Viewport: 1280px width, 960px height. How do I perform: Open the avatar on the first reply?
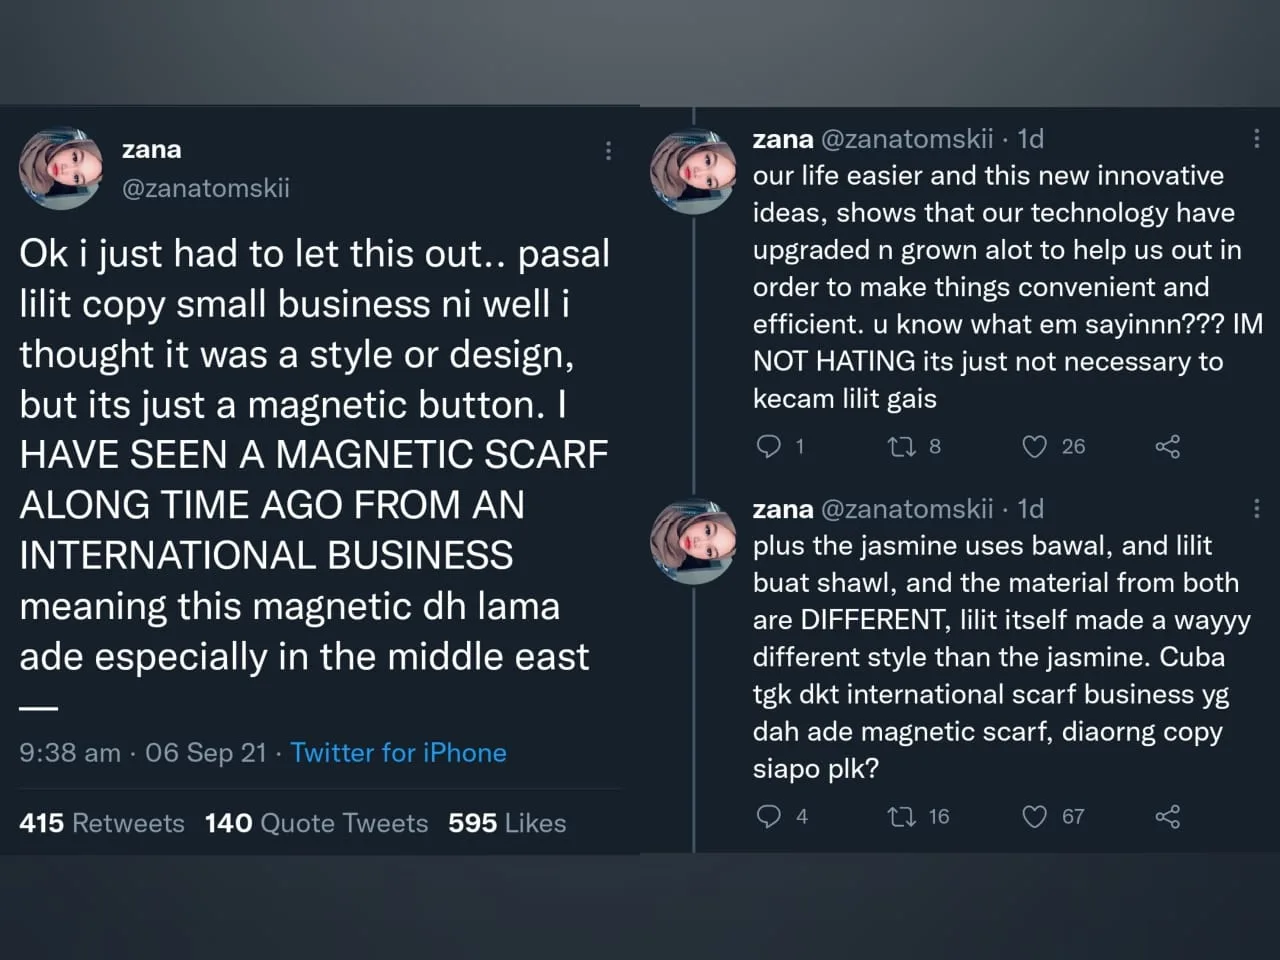tap(693, 171)
